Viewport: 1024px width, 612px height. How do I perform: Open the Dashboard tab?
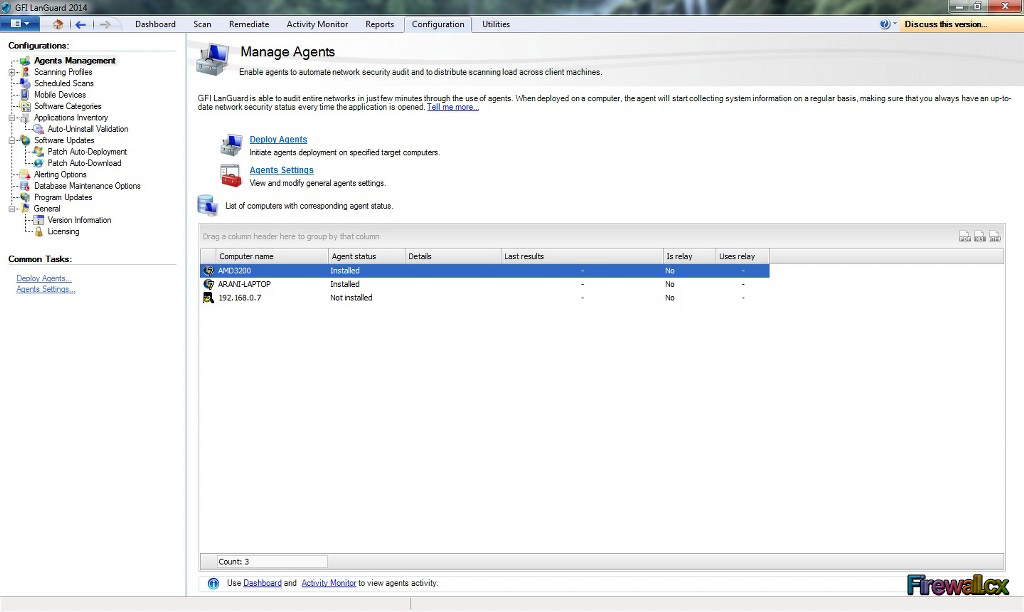tap(155, 24)
